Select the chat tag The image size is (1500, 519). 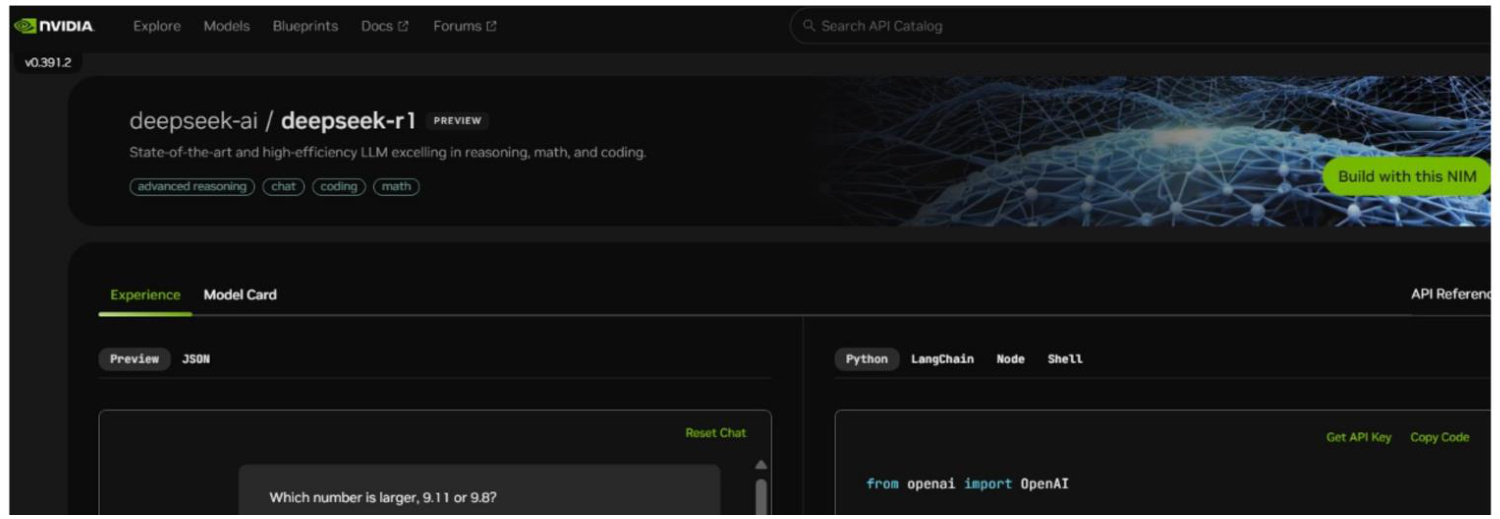[284, 187]
